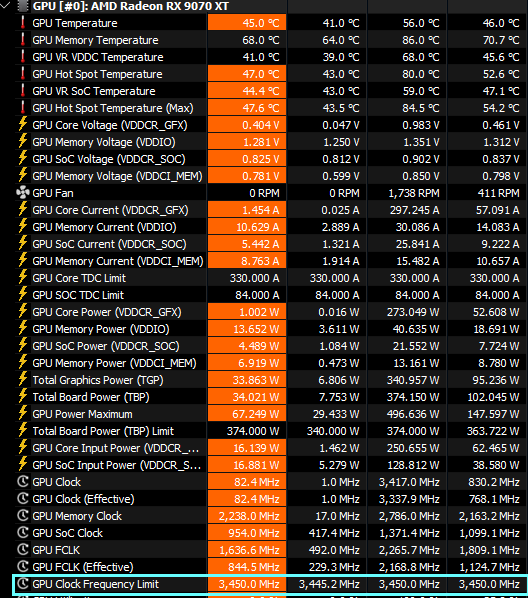This screenshot has height=598, width=528.
Task: Collapse the GPU [#0] AMD Radeon RX 9070 XT group
Action: (5, 5)
